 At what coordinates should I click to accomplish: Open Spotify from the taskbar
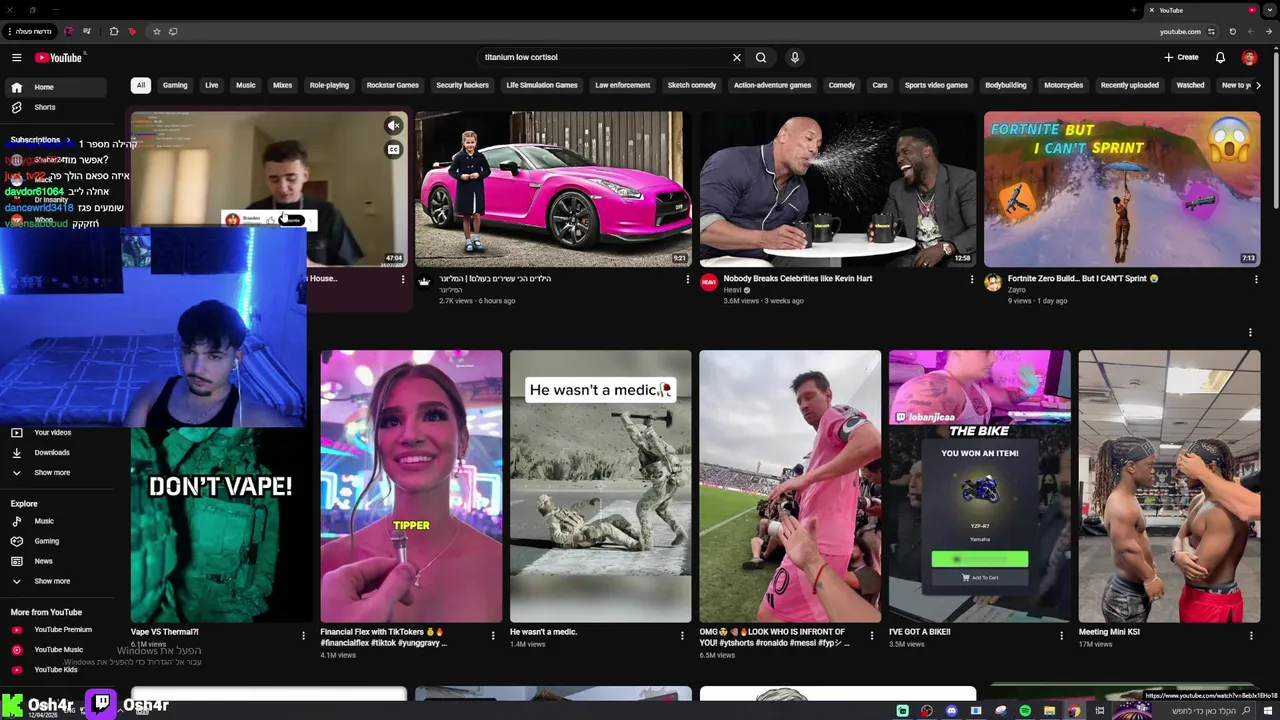click(x=1025, y=711)
